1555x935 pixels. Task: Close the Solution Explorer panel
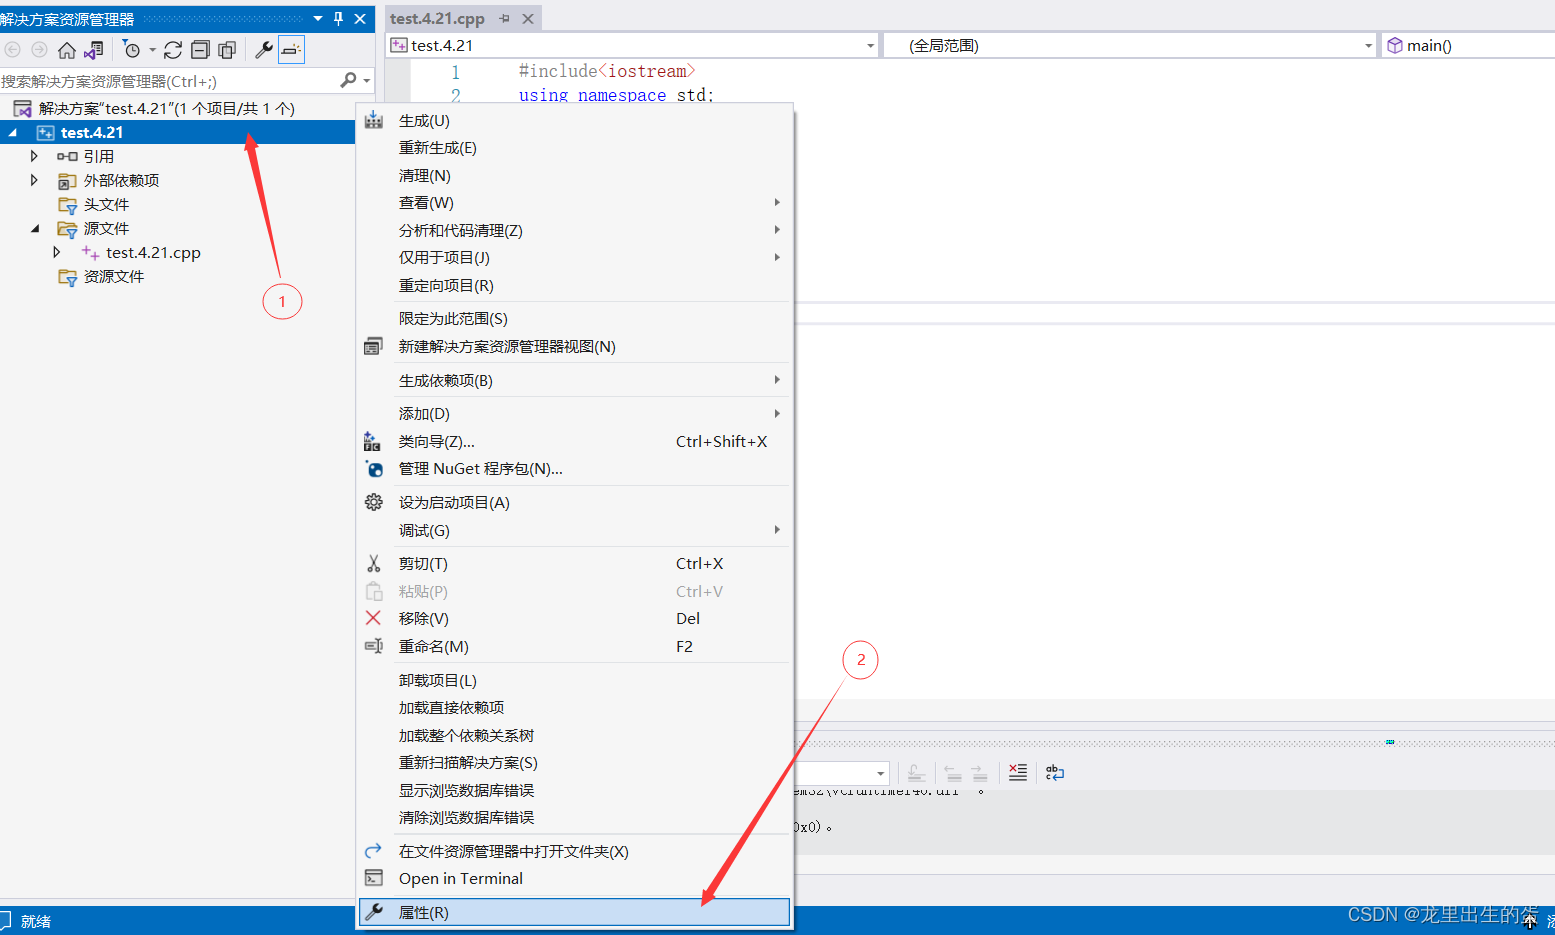pyautogui.click(x=360, y=18)
